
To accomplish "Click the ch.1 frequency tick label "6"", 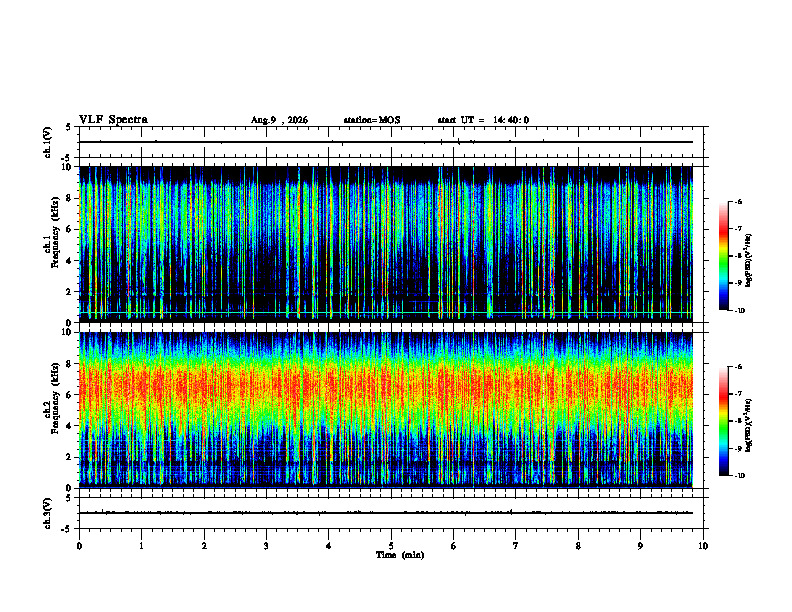I will [69, 229].
